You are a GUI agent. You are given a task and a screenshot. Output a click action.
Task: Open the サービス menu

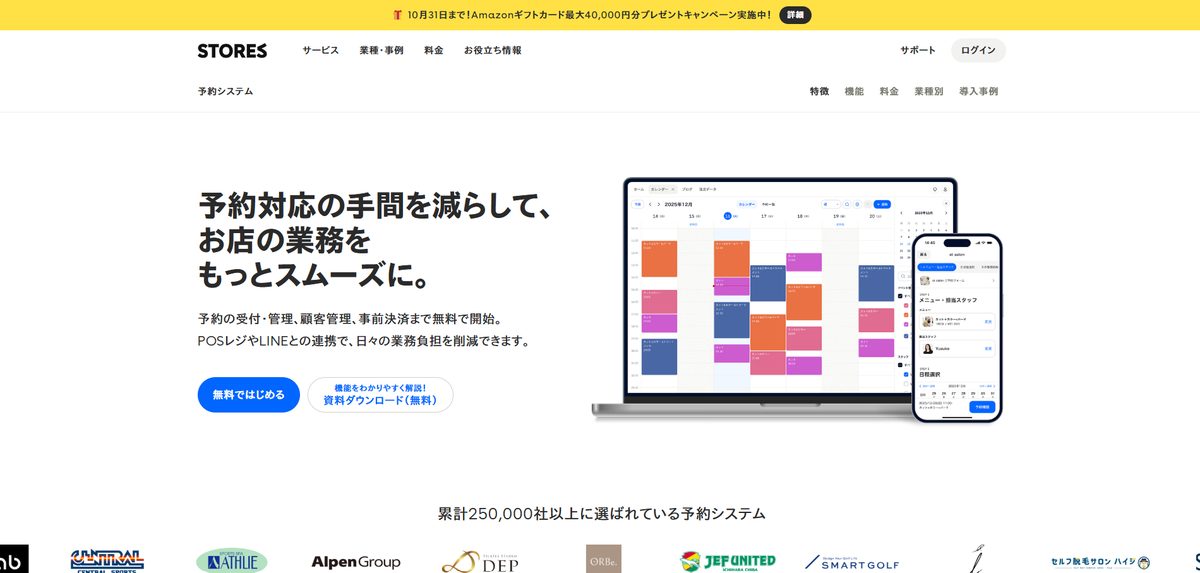pos(321,50)
